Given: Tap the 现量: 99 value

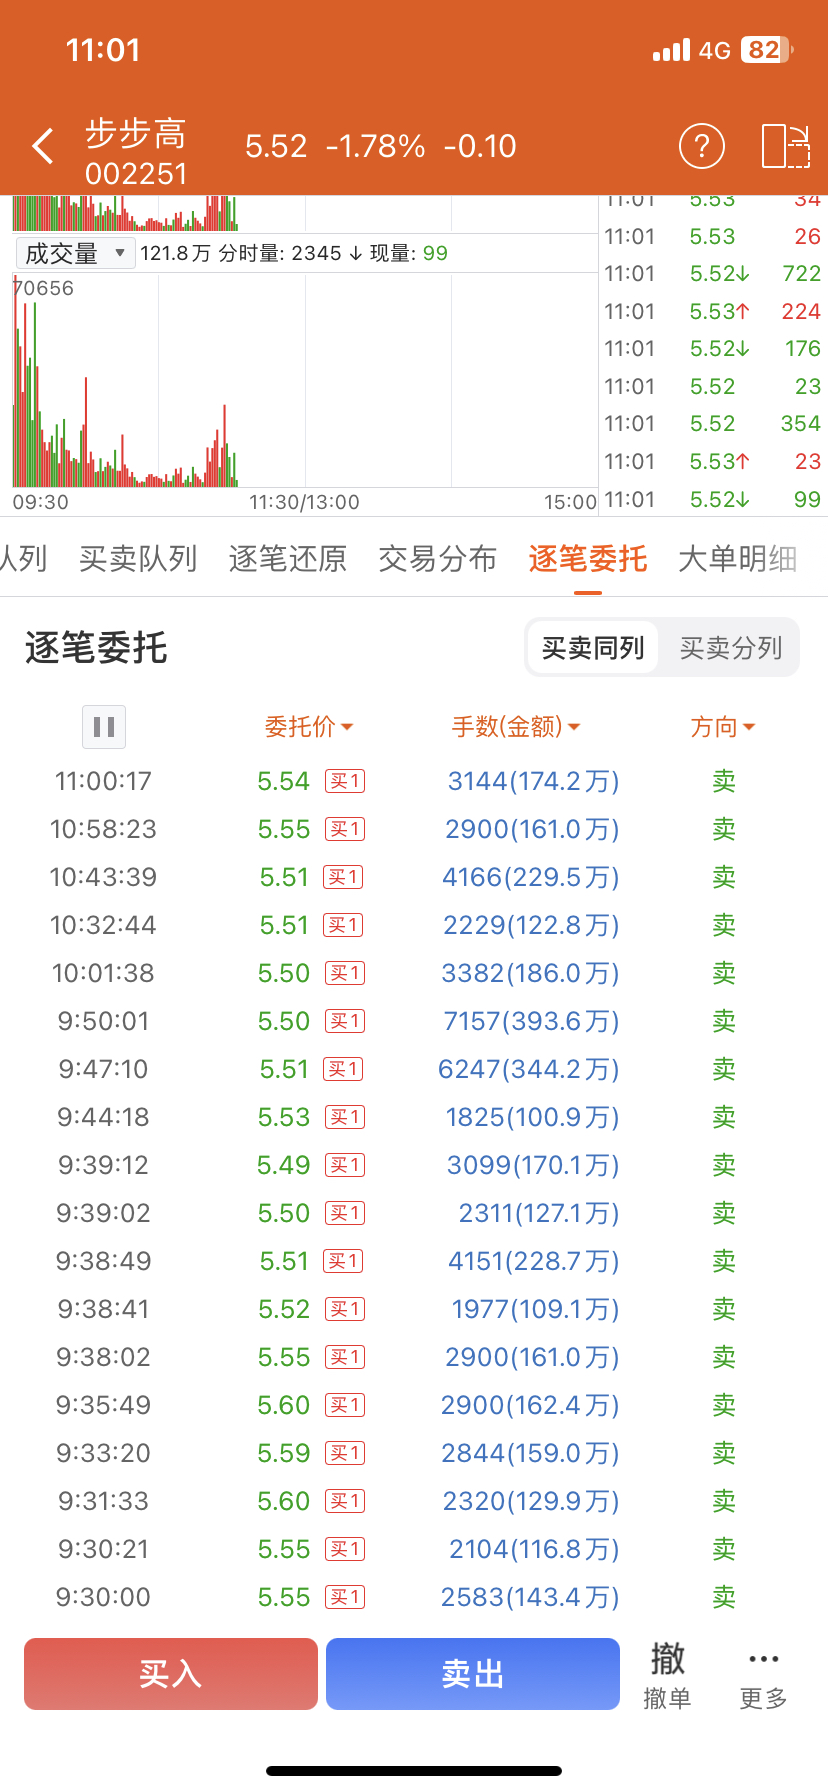Looking at the screenshot, I should [409, 253].
